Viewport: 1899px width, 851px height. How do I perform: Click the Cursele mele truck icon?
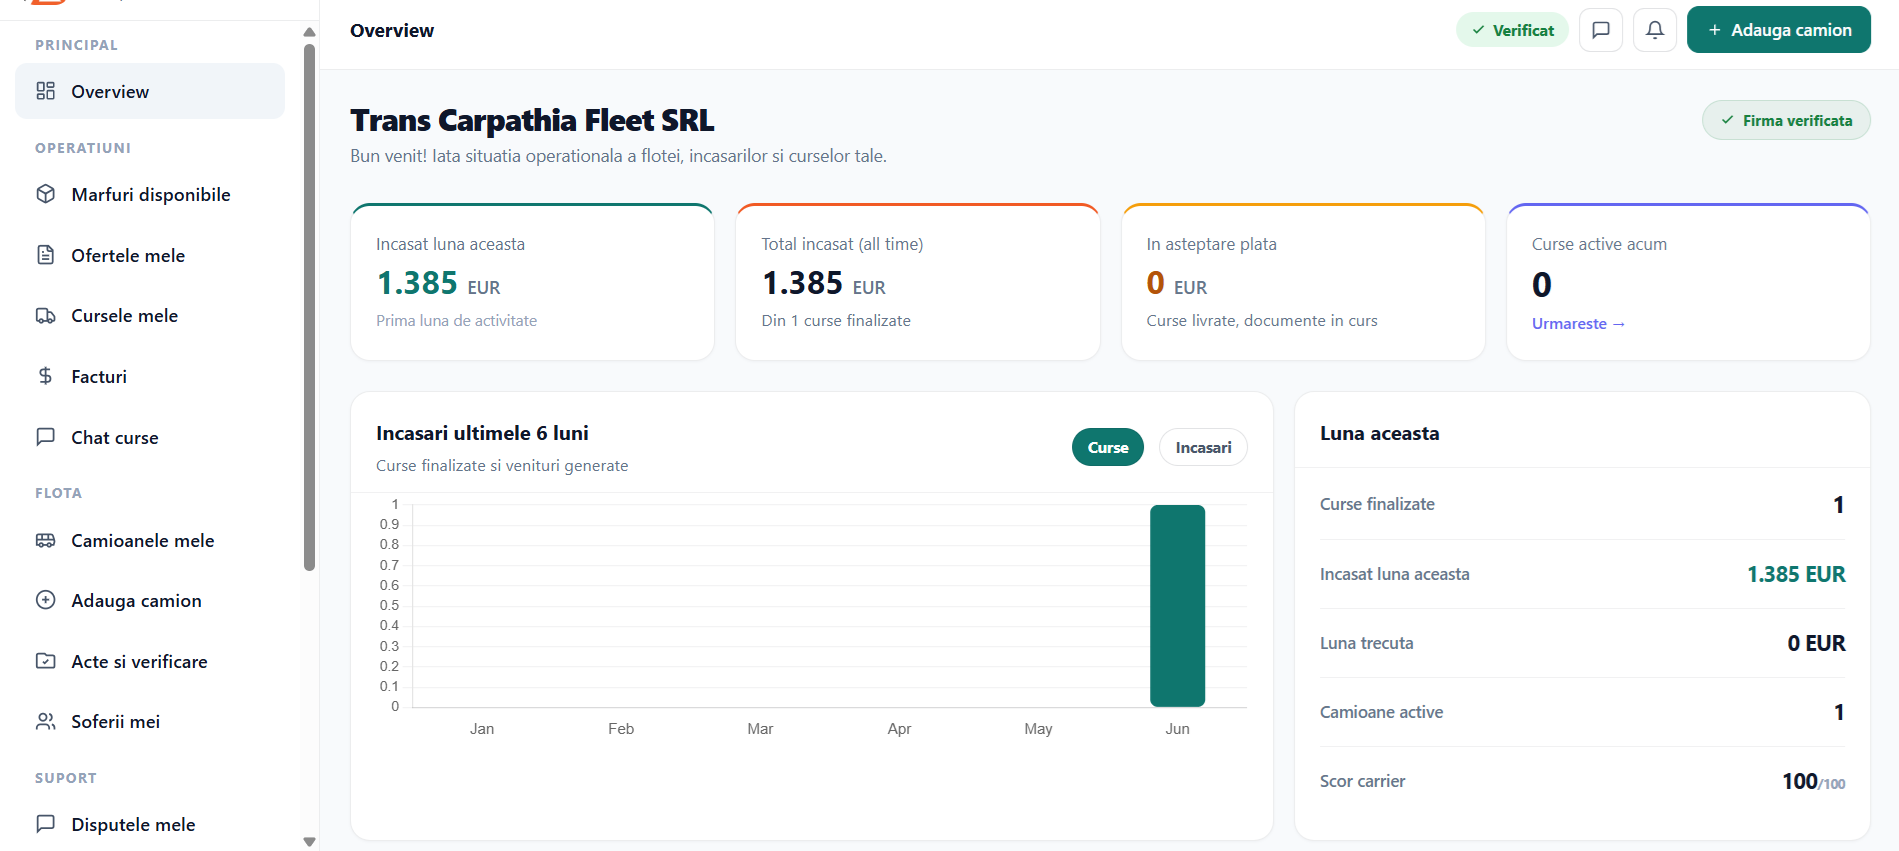coord(45,316)
